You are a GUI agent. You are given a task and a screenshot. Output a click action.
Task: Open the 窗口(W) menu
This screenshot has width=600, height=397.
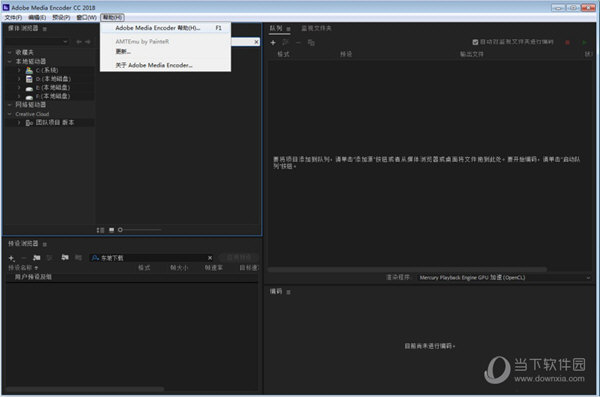(86, 17)
